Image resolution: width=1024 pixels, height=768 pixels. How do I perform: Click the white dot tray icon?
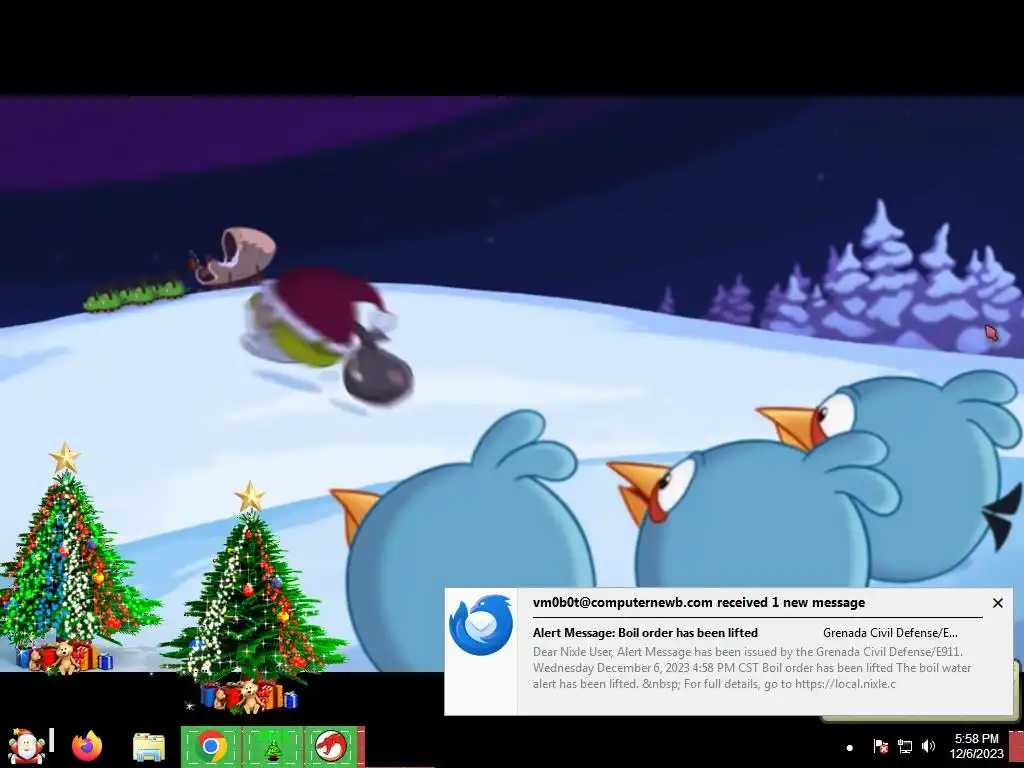point(850,747)
